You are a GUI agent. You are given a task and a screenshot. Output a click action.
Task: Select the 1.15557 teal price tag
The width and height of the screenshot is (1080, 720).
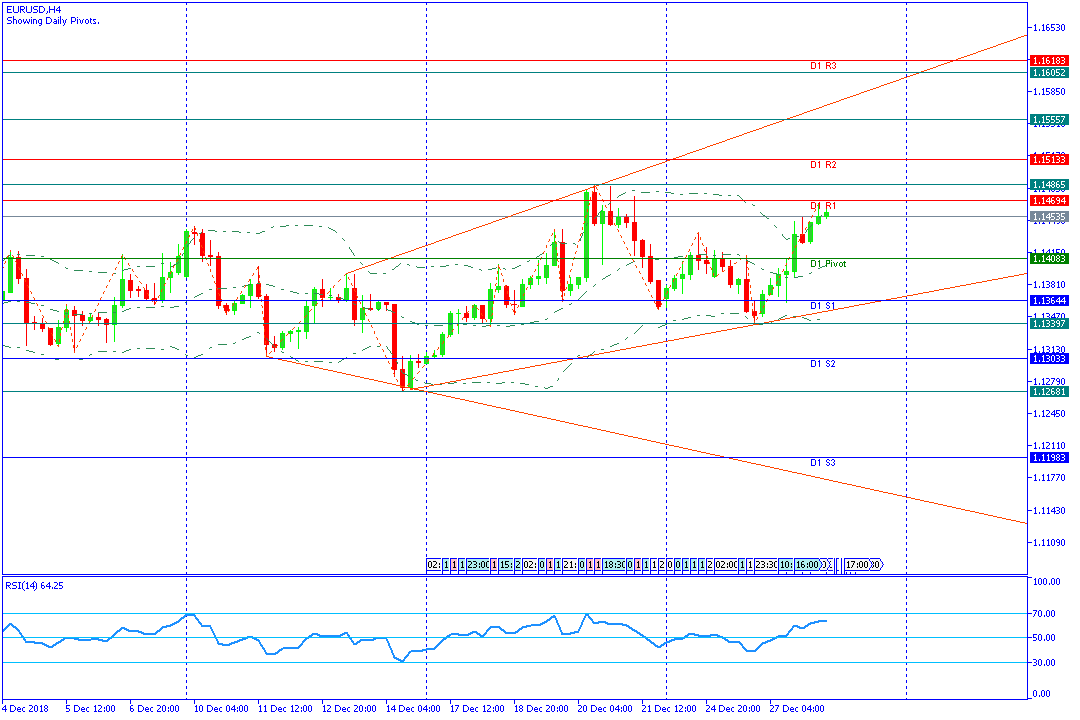point(1050,120)
